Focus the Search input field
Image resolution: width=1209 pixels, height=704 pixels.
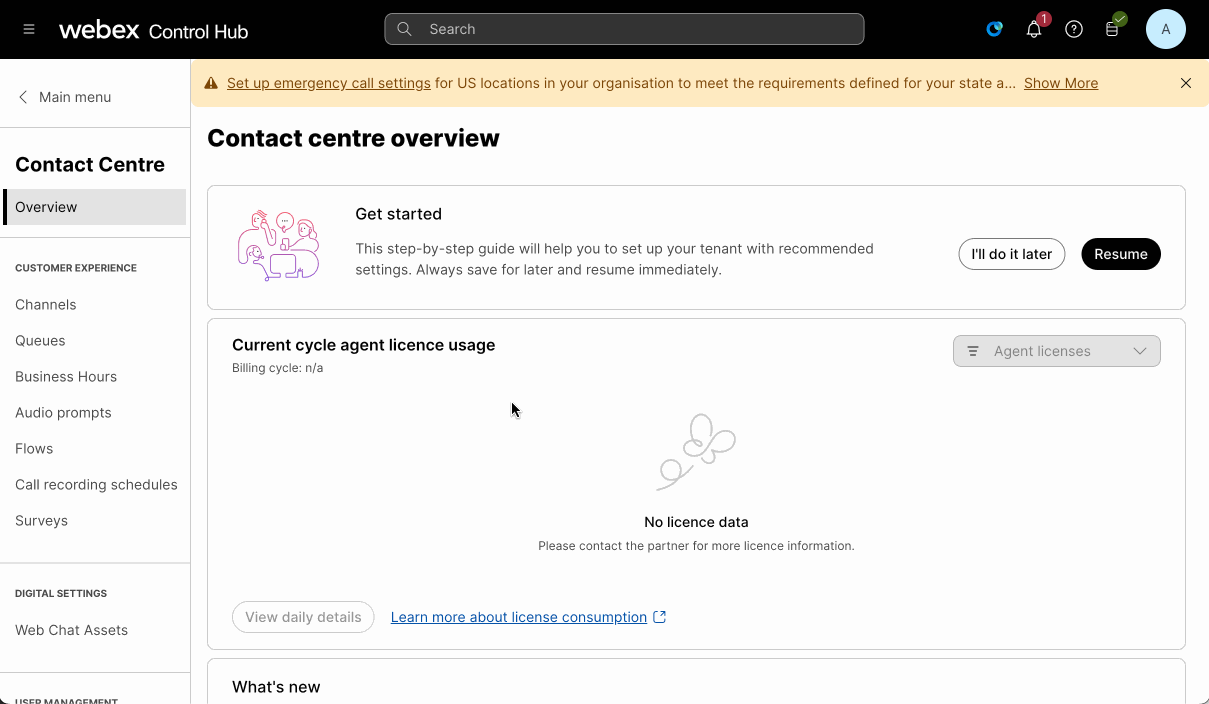click(624, 29)
